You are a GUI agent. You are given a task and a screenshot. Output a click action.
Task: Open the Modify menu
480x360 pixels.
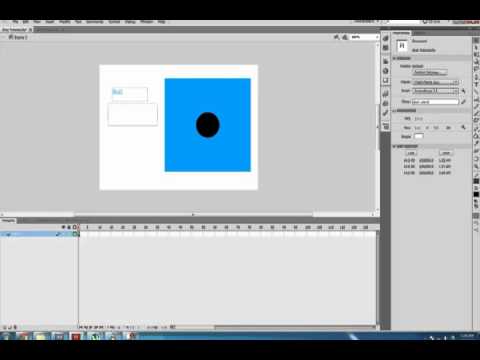pos(65,22)
